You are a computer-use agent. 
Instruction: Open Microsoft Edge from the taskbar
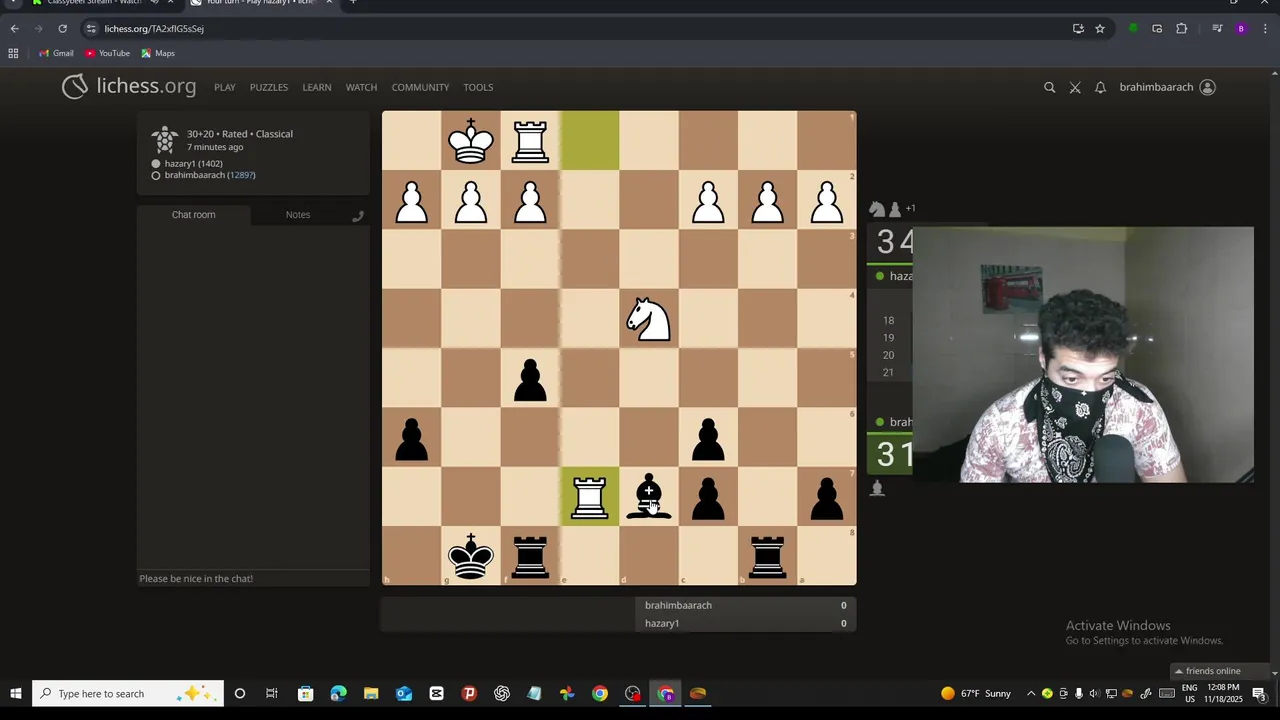338,694
